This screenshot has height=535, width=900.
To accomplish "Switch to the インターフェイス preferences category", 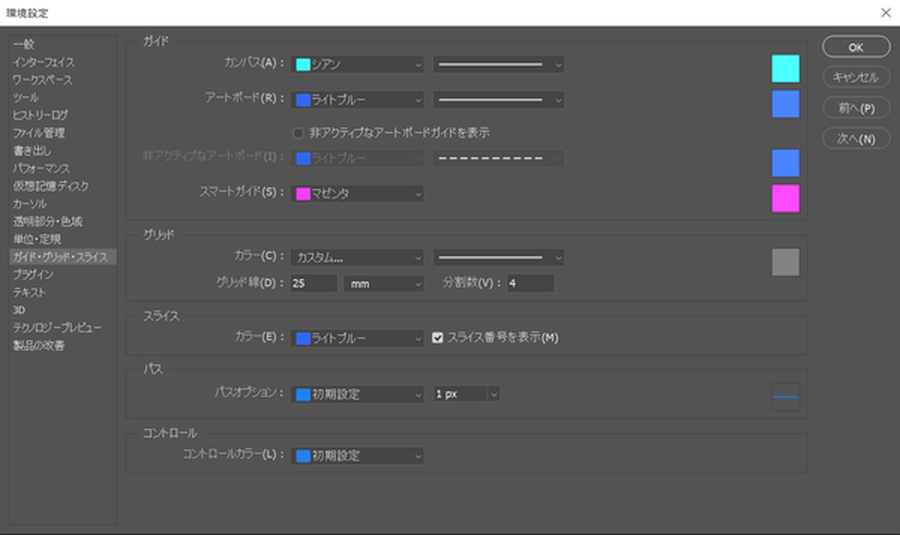I will (44, 62).
